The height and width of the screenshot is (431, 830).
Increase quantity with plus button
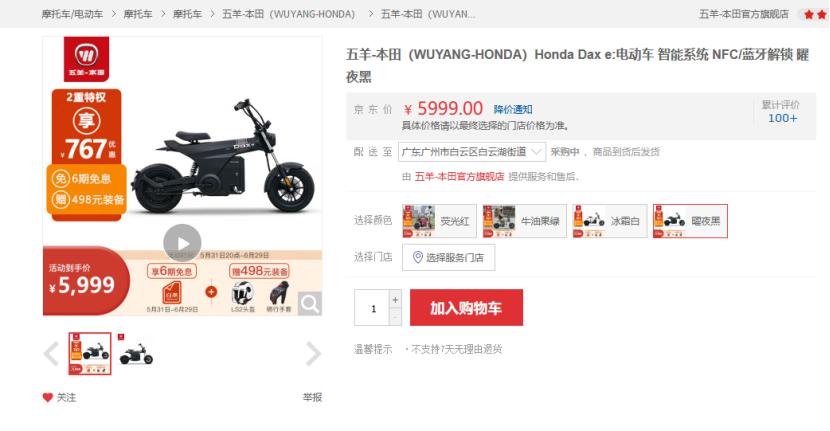point(395,300)
